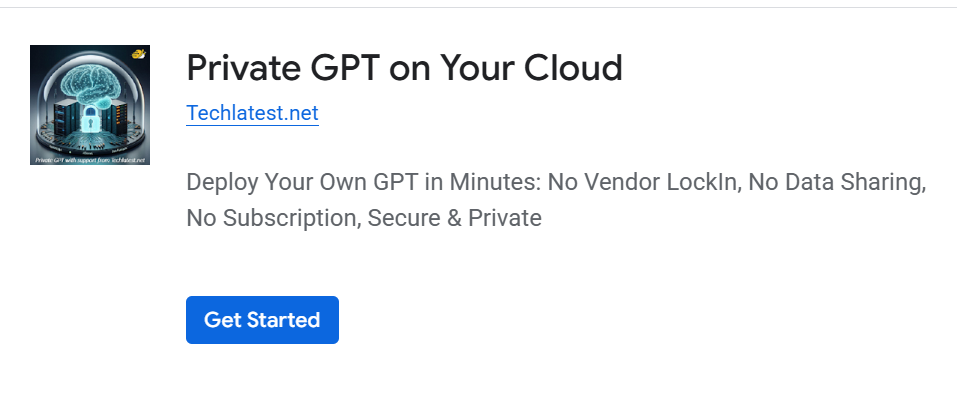Viewport: 957px width, 408px height.
Task: Open the Techlatest.net publisher link
Action: 252,113
